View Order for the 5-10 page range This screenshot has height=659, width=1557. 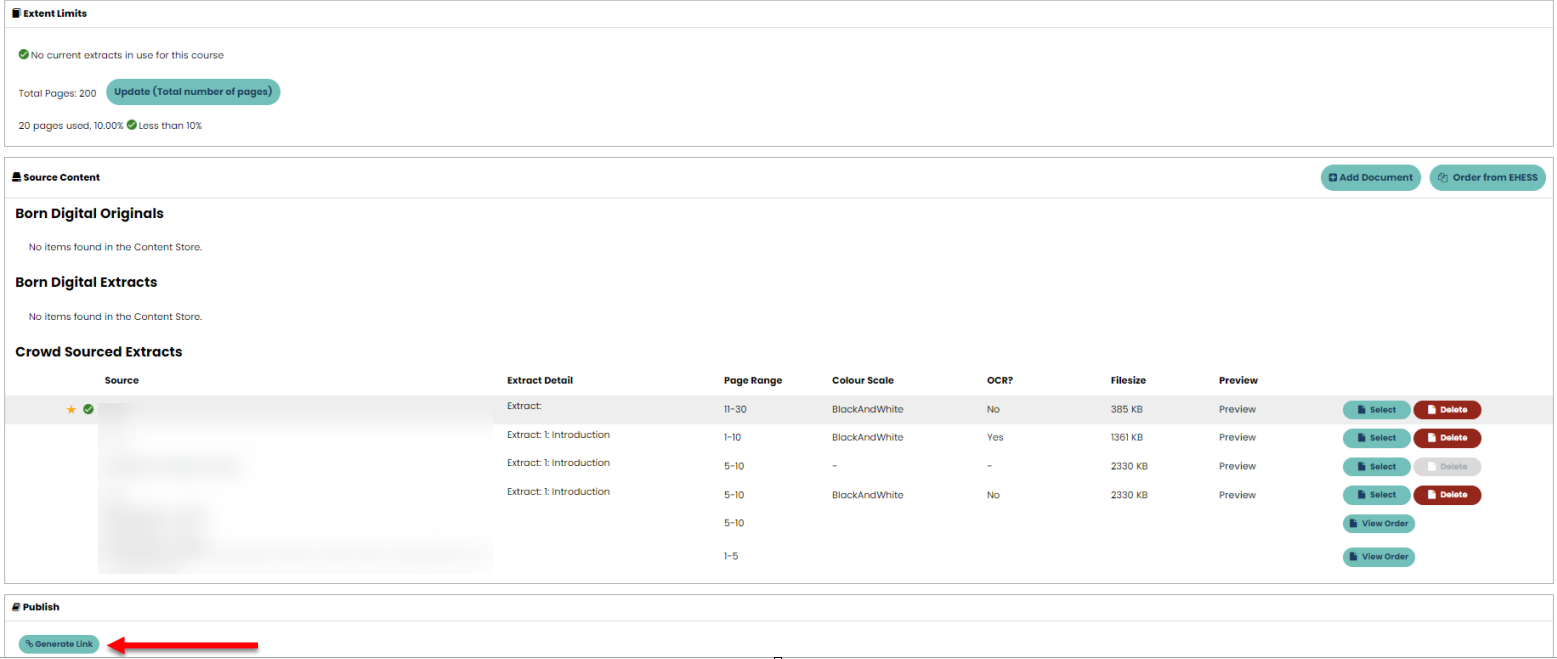1378,524
